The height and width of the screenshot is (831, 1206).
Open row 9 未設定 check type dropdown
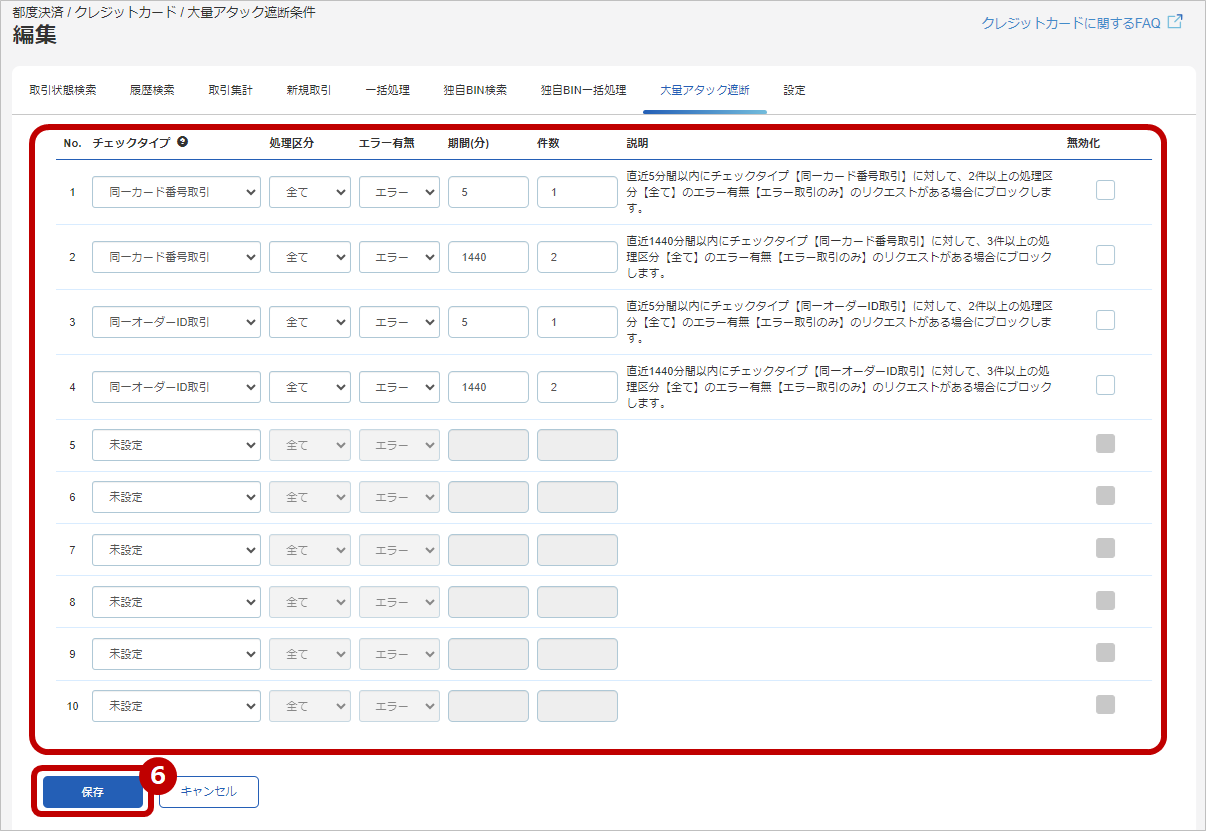coord(176,654)
